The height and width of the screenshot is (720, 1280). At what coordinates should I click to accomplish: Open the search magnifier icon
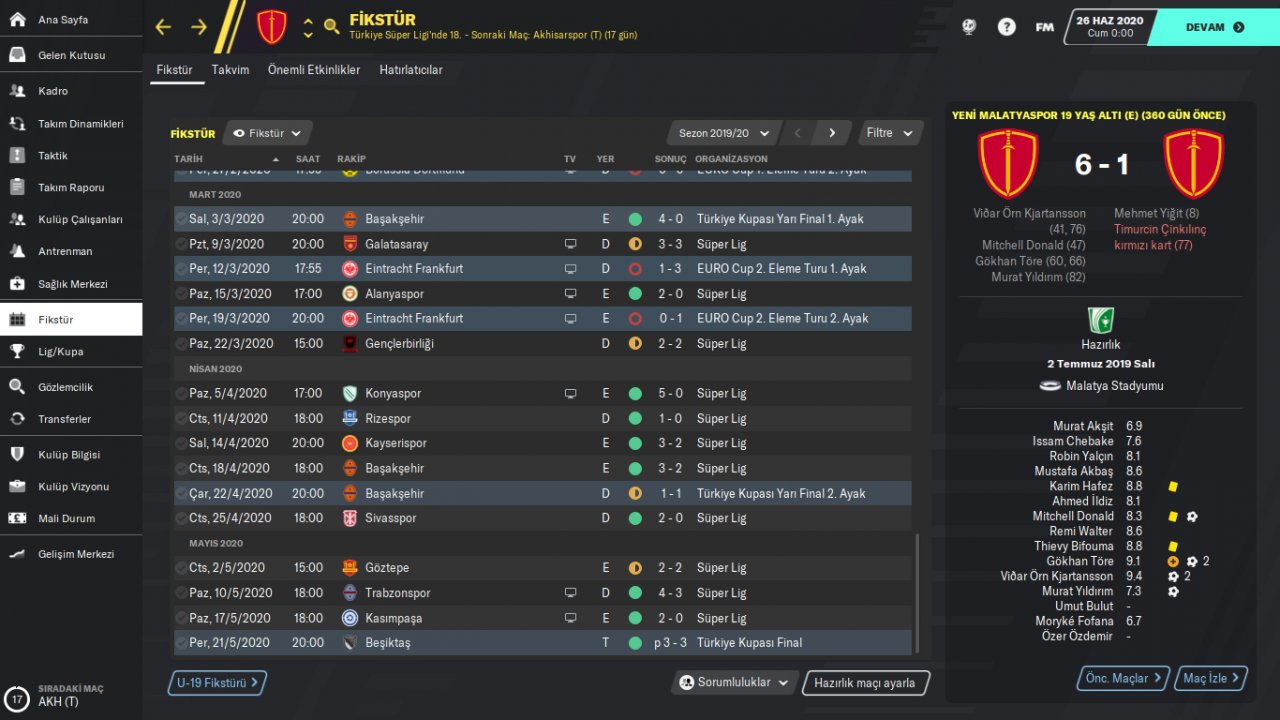[x=332, y=27]
